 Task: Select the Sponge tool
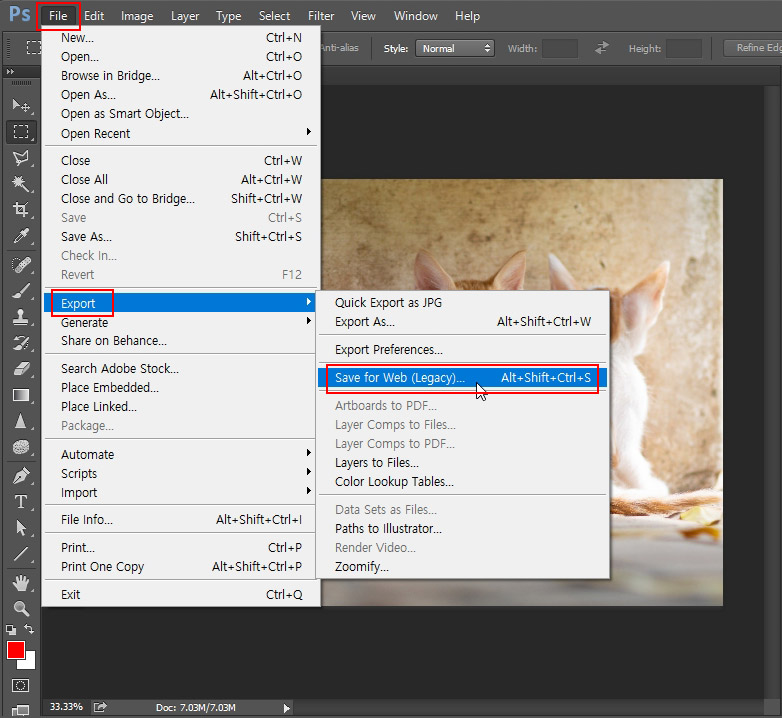20,447
